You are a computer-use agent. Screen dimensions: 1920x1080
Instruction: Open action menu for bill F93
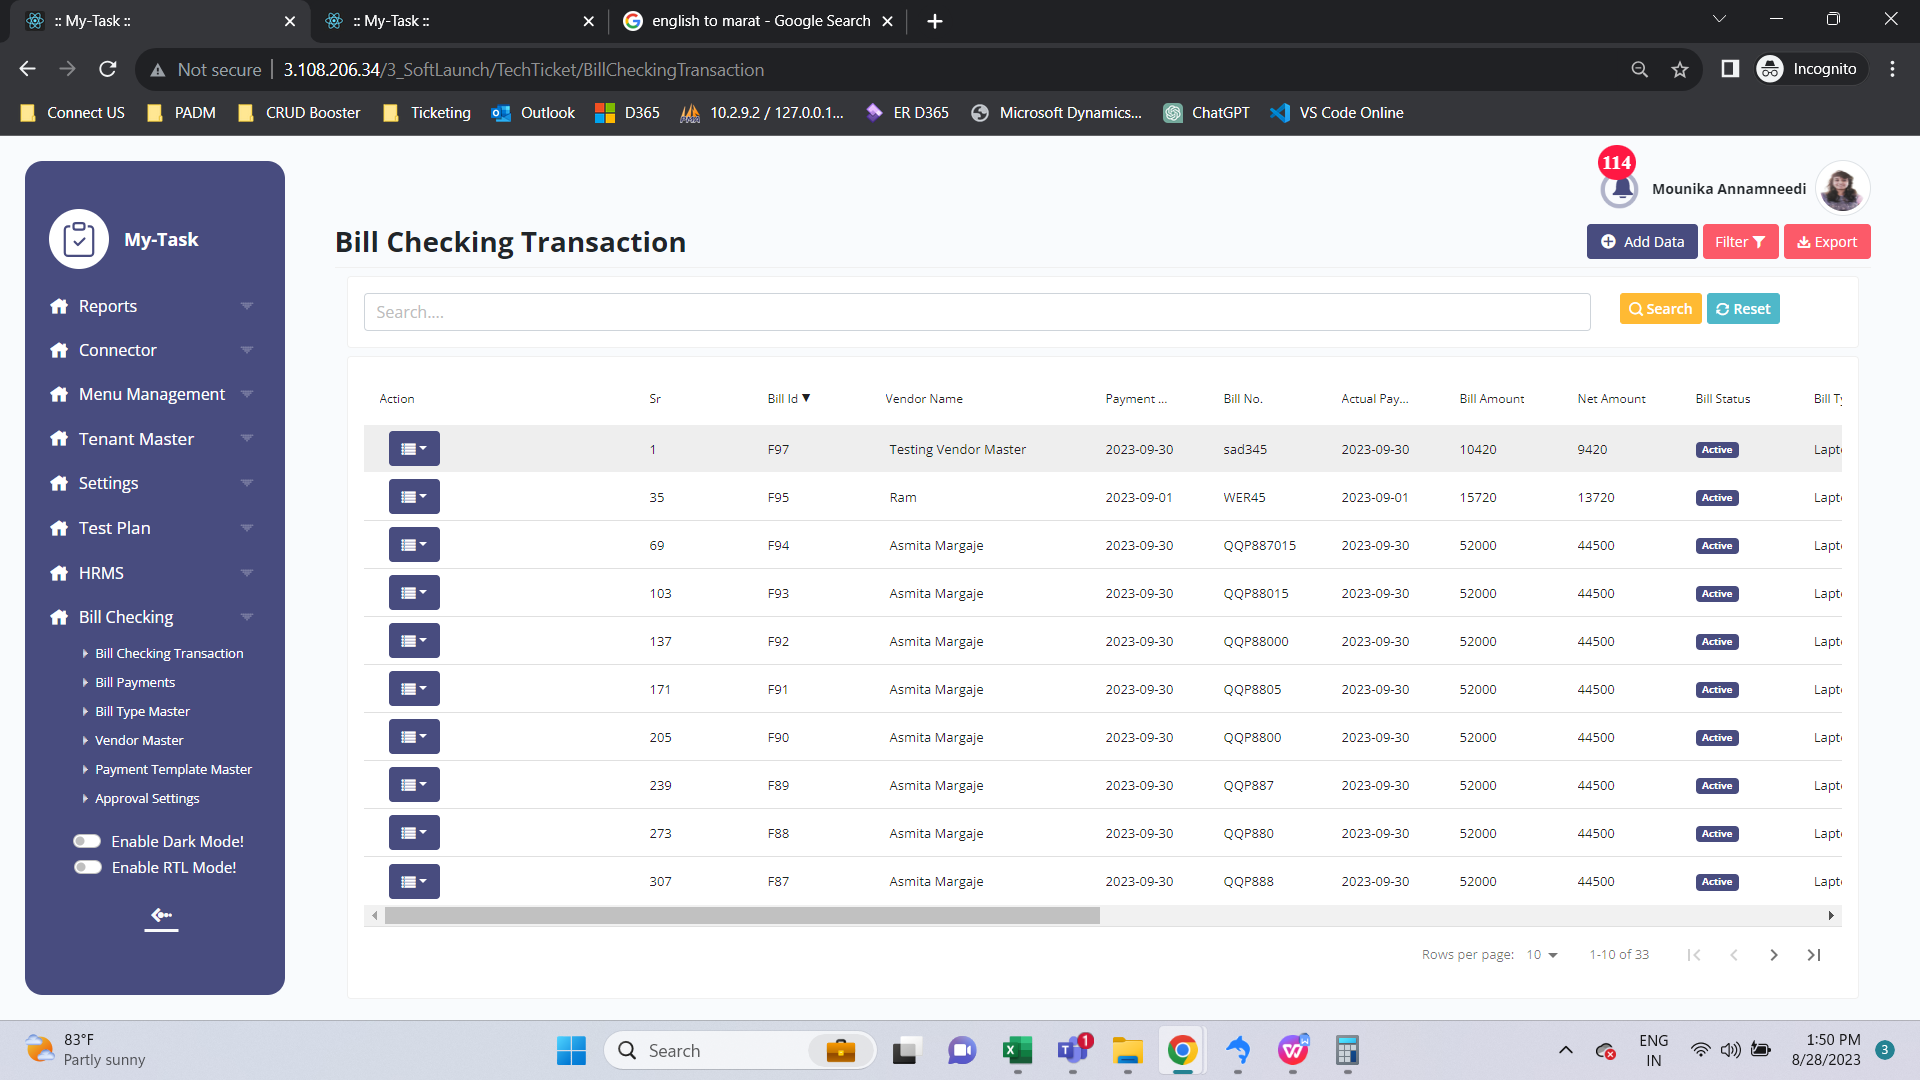coord(414,593)
